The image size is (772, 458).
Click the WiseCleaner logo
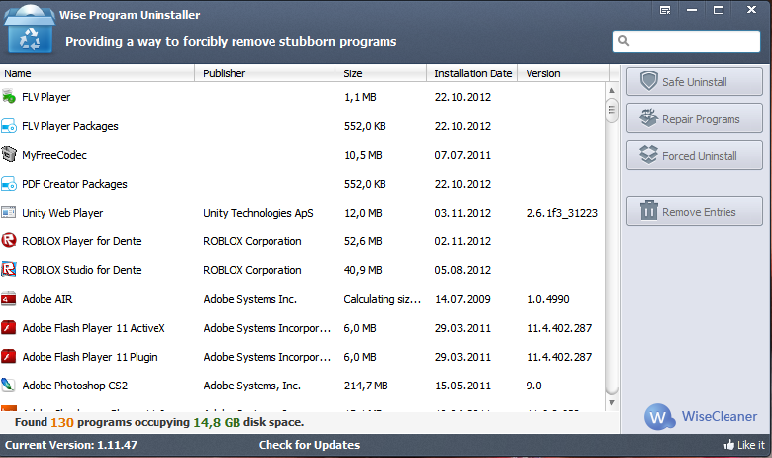701,416
